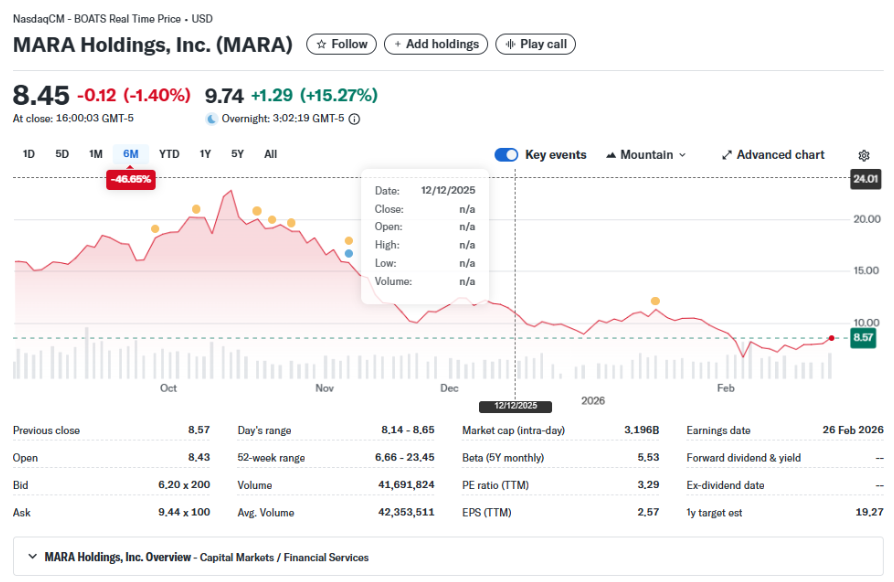
Task: Switch to the 5Y time range
Action: point(237,154)
